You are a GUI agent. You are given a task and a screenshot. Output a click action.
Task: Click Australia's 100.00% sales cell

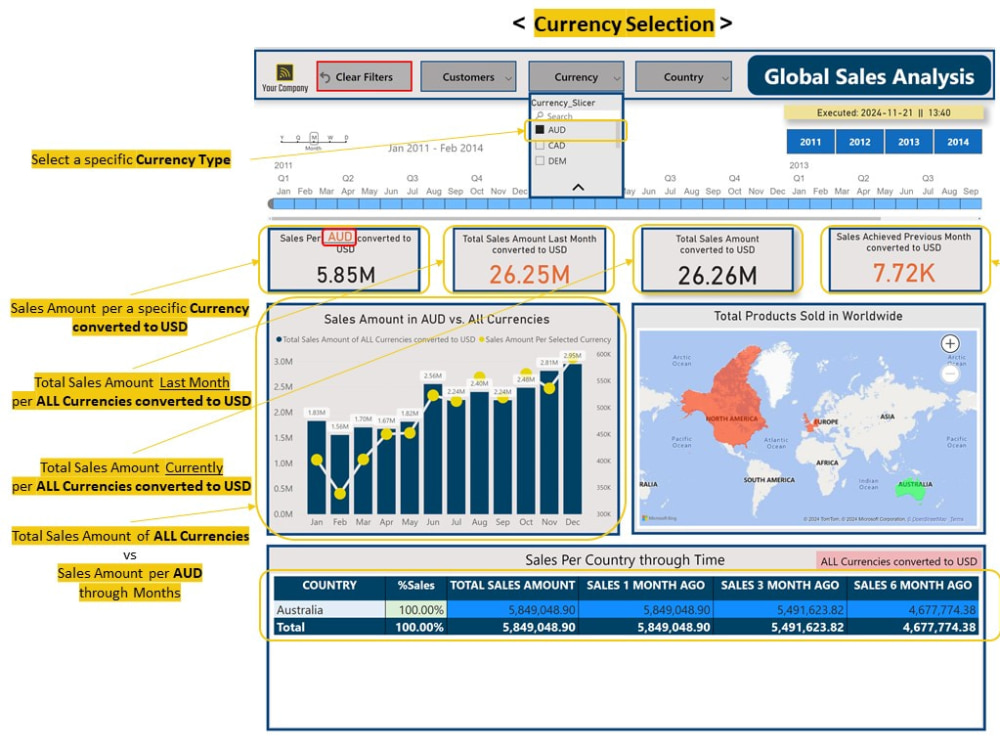416,610
